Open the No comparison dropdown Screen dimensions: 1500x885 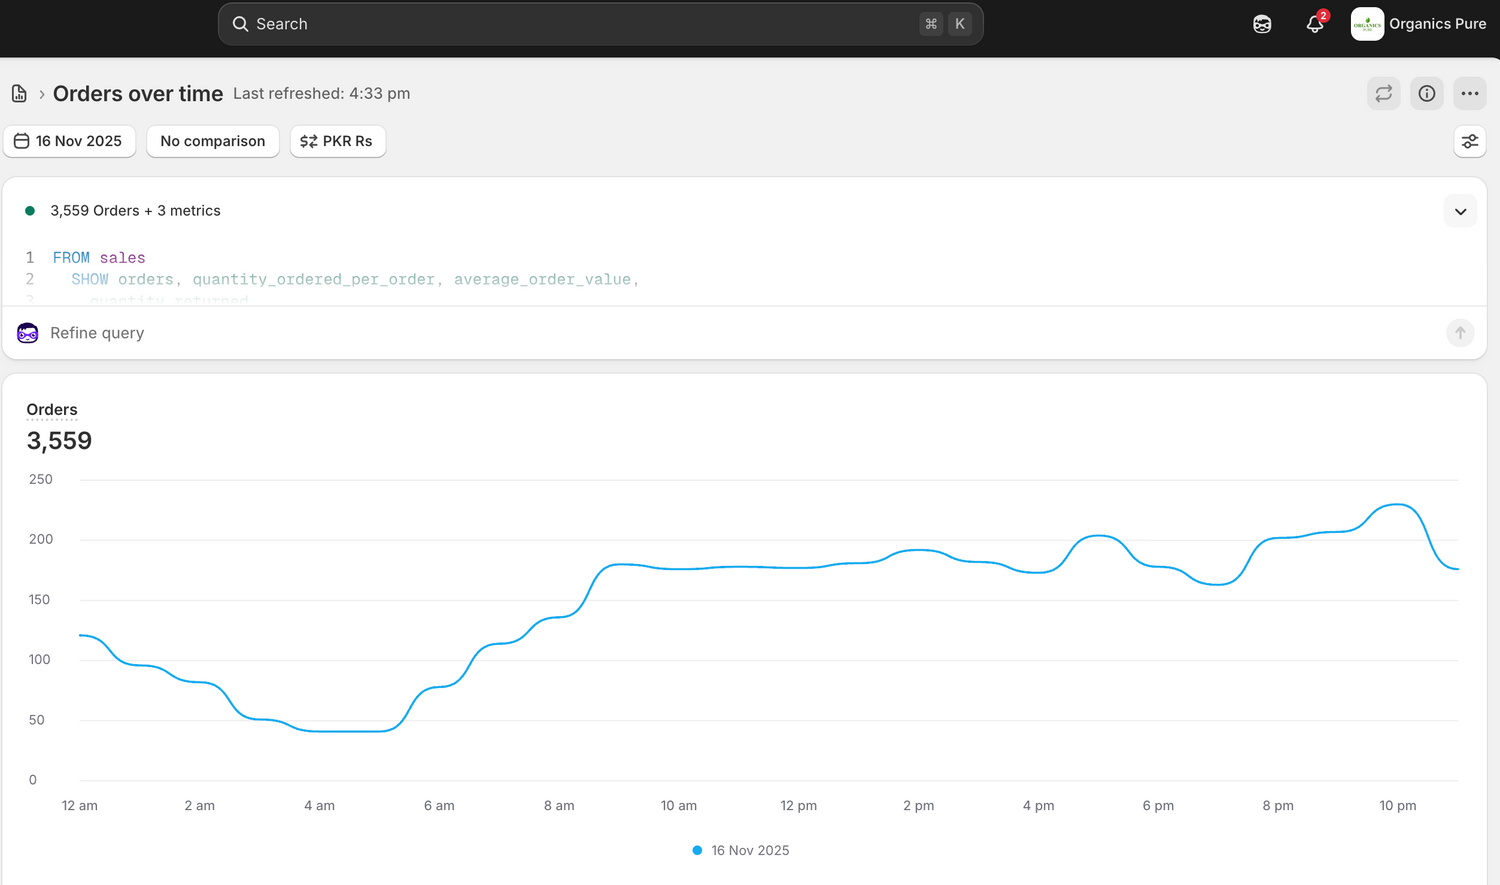tap(212, 142)
